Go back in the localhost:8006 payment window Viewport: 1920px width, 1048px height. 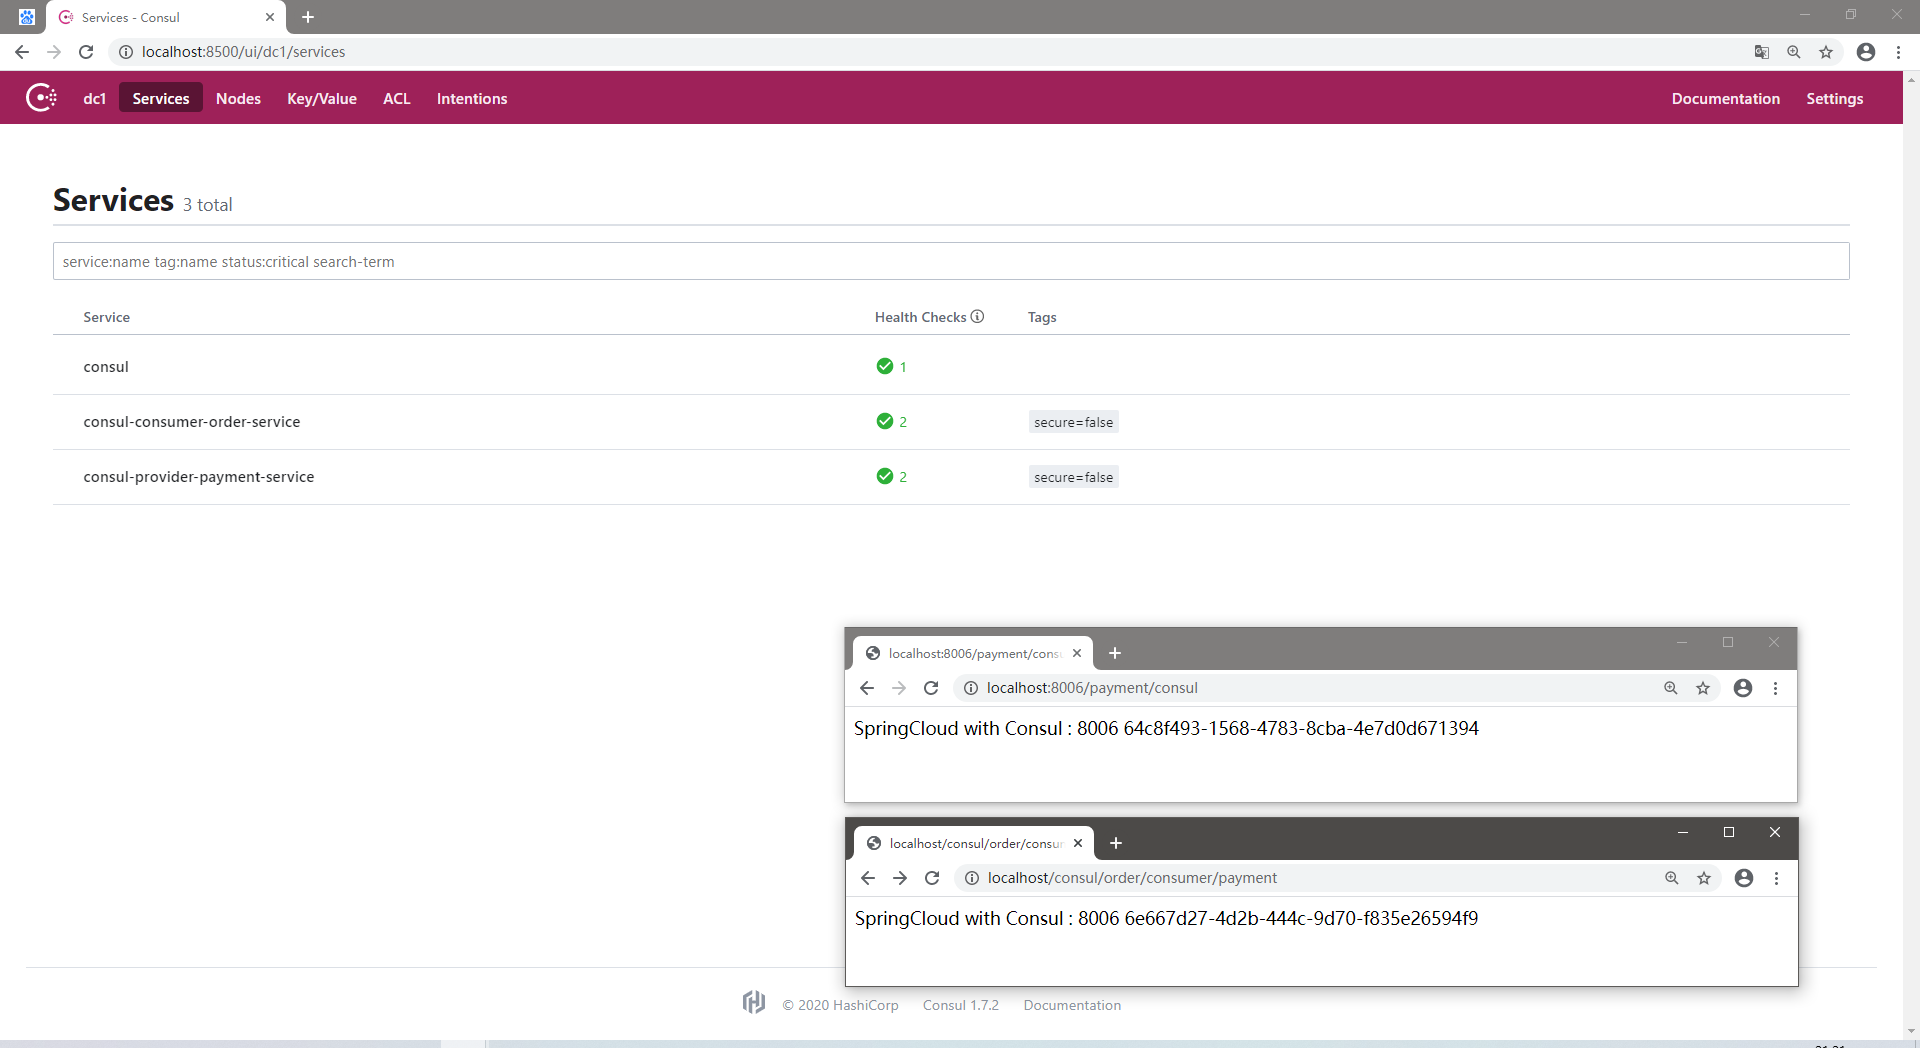click(x=867, y=688)
